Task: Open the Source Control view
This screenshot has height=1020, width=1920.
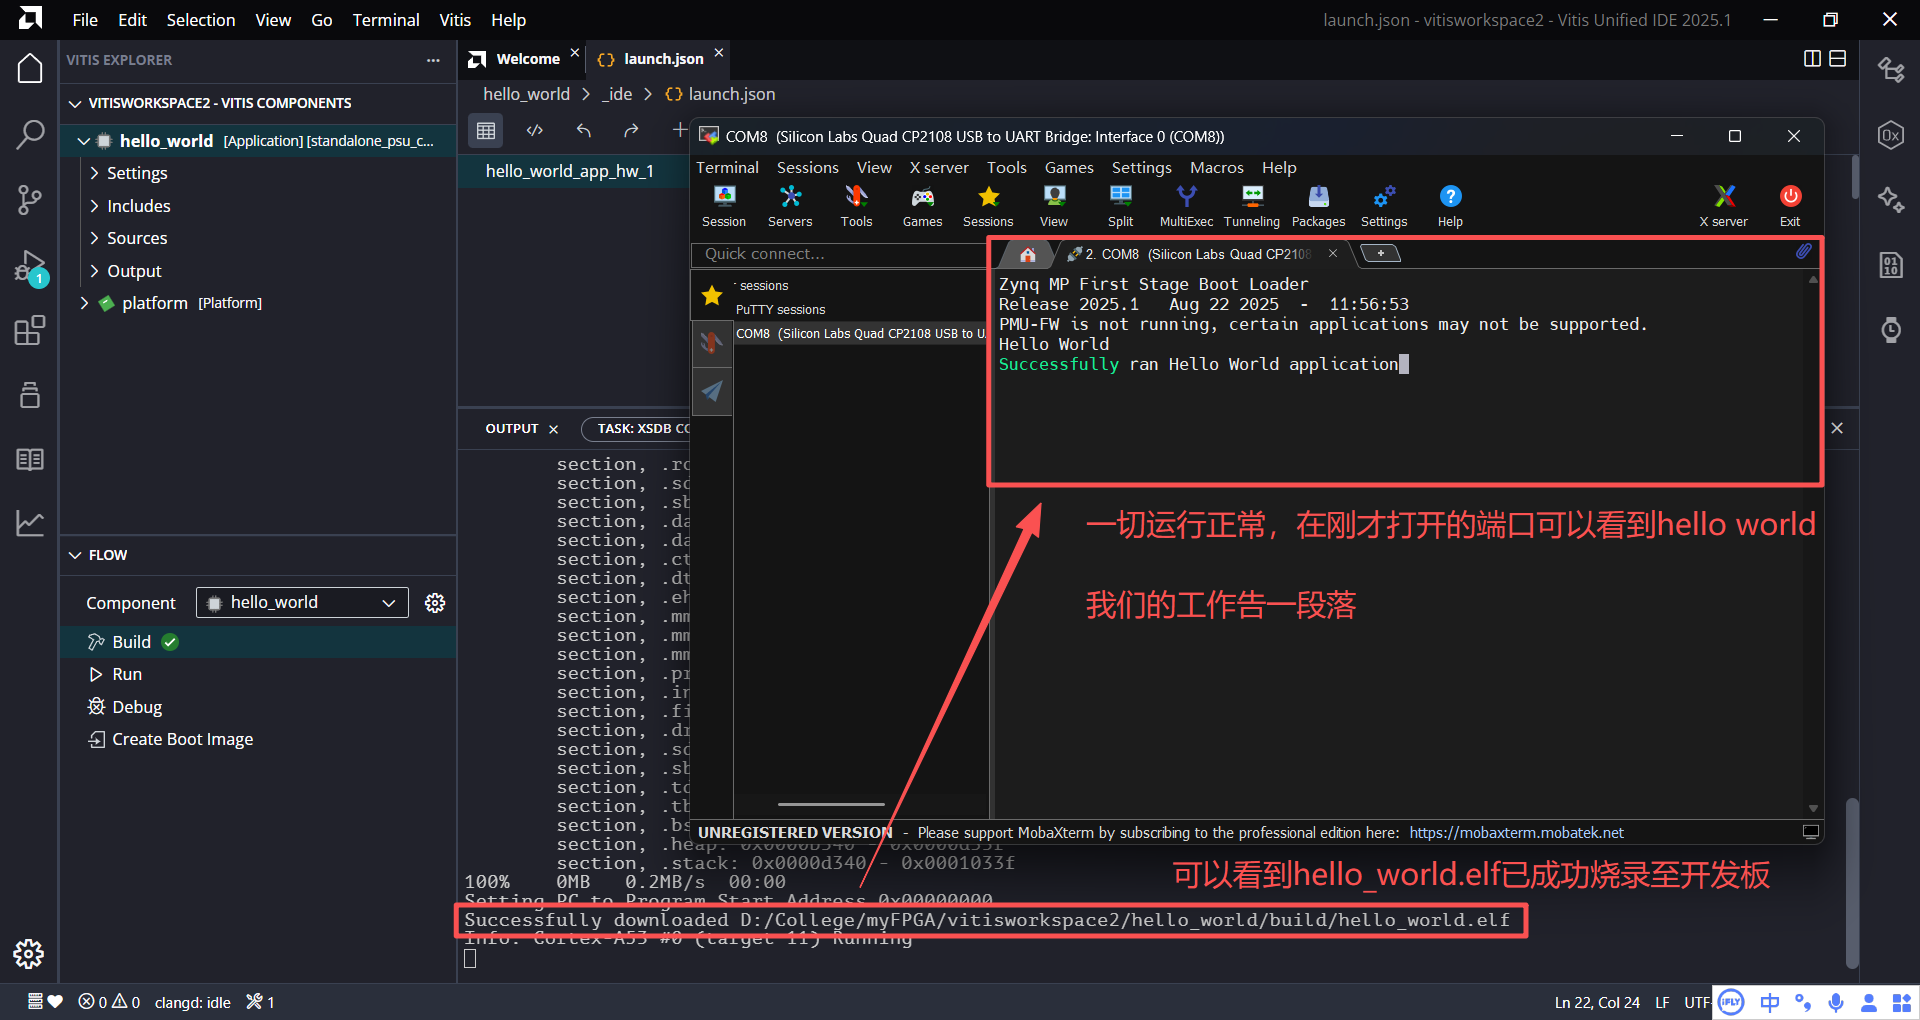Action: pos(30,200)
